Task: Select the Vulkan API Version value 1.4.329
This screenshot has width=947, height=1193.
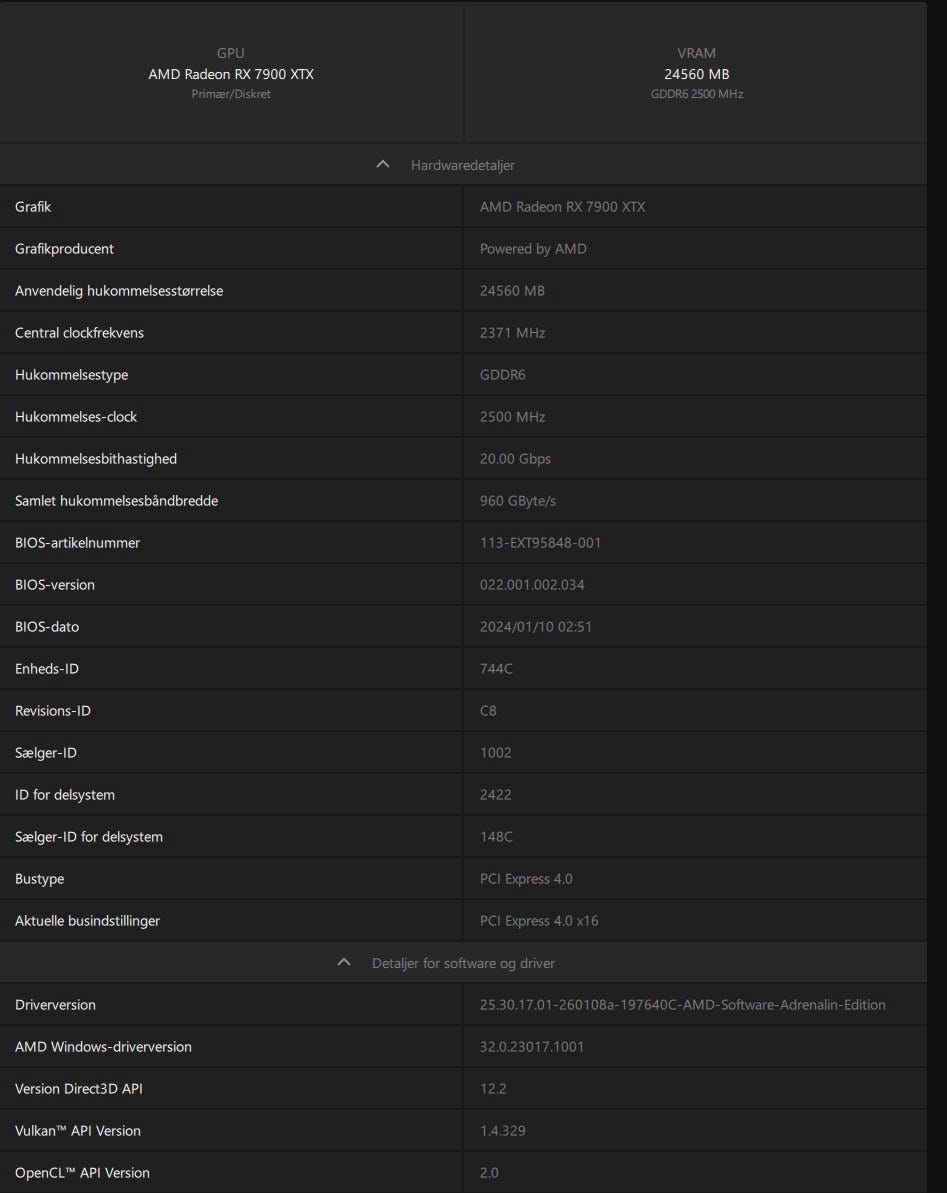Action: 502,1131
